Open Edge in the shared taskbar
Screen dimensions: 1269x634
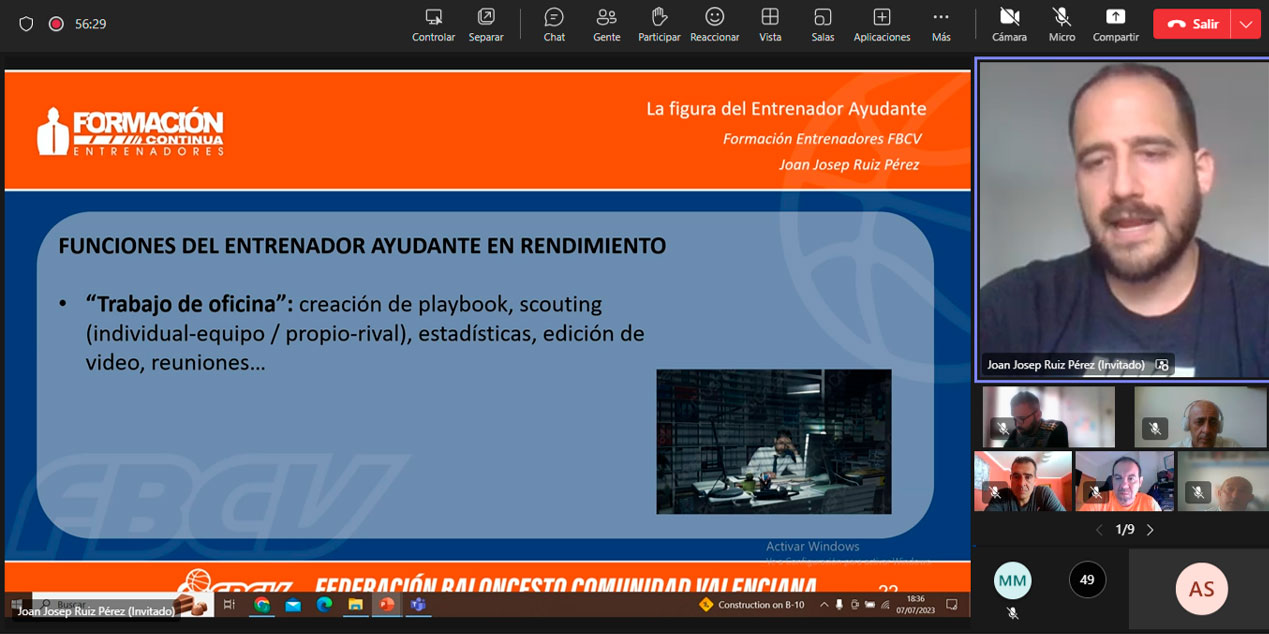(x=324, y=604)
